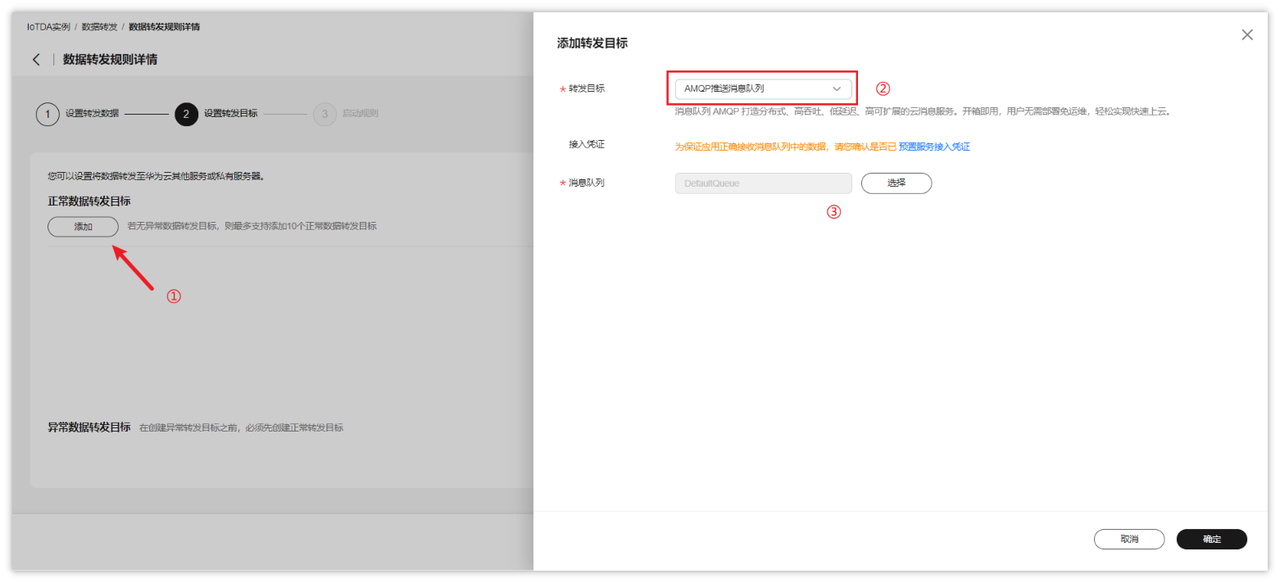Image resolution: width=1280 pixels, height=583 pixels.
Task: Click the 异常数据转发目标 heading
Action: 89,427
